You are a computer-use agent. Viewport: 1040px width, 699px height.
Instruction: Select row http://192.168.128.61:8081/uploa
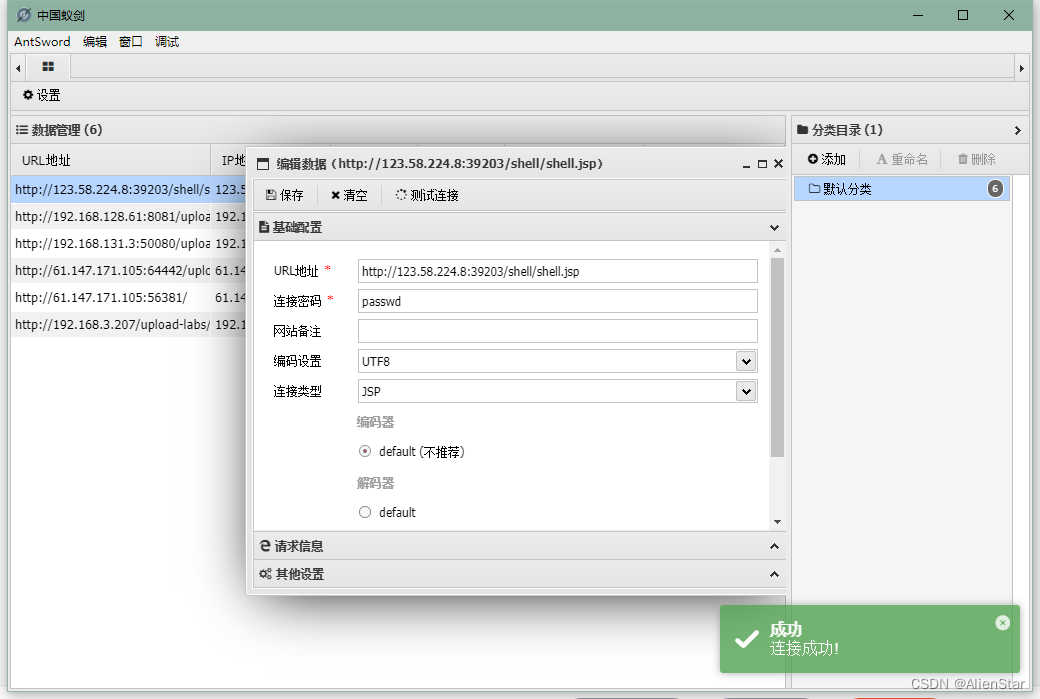[x=128, y=217]
